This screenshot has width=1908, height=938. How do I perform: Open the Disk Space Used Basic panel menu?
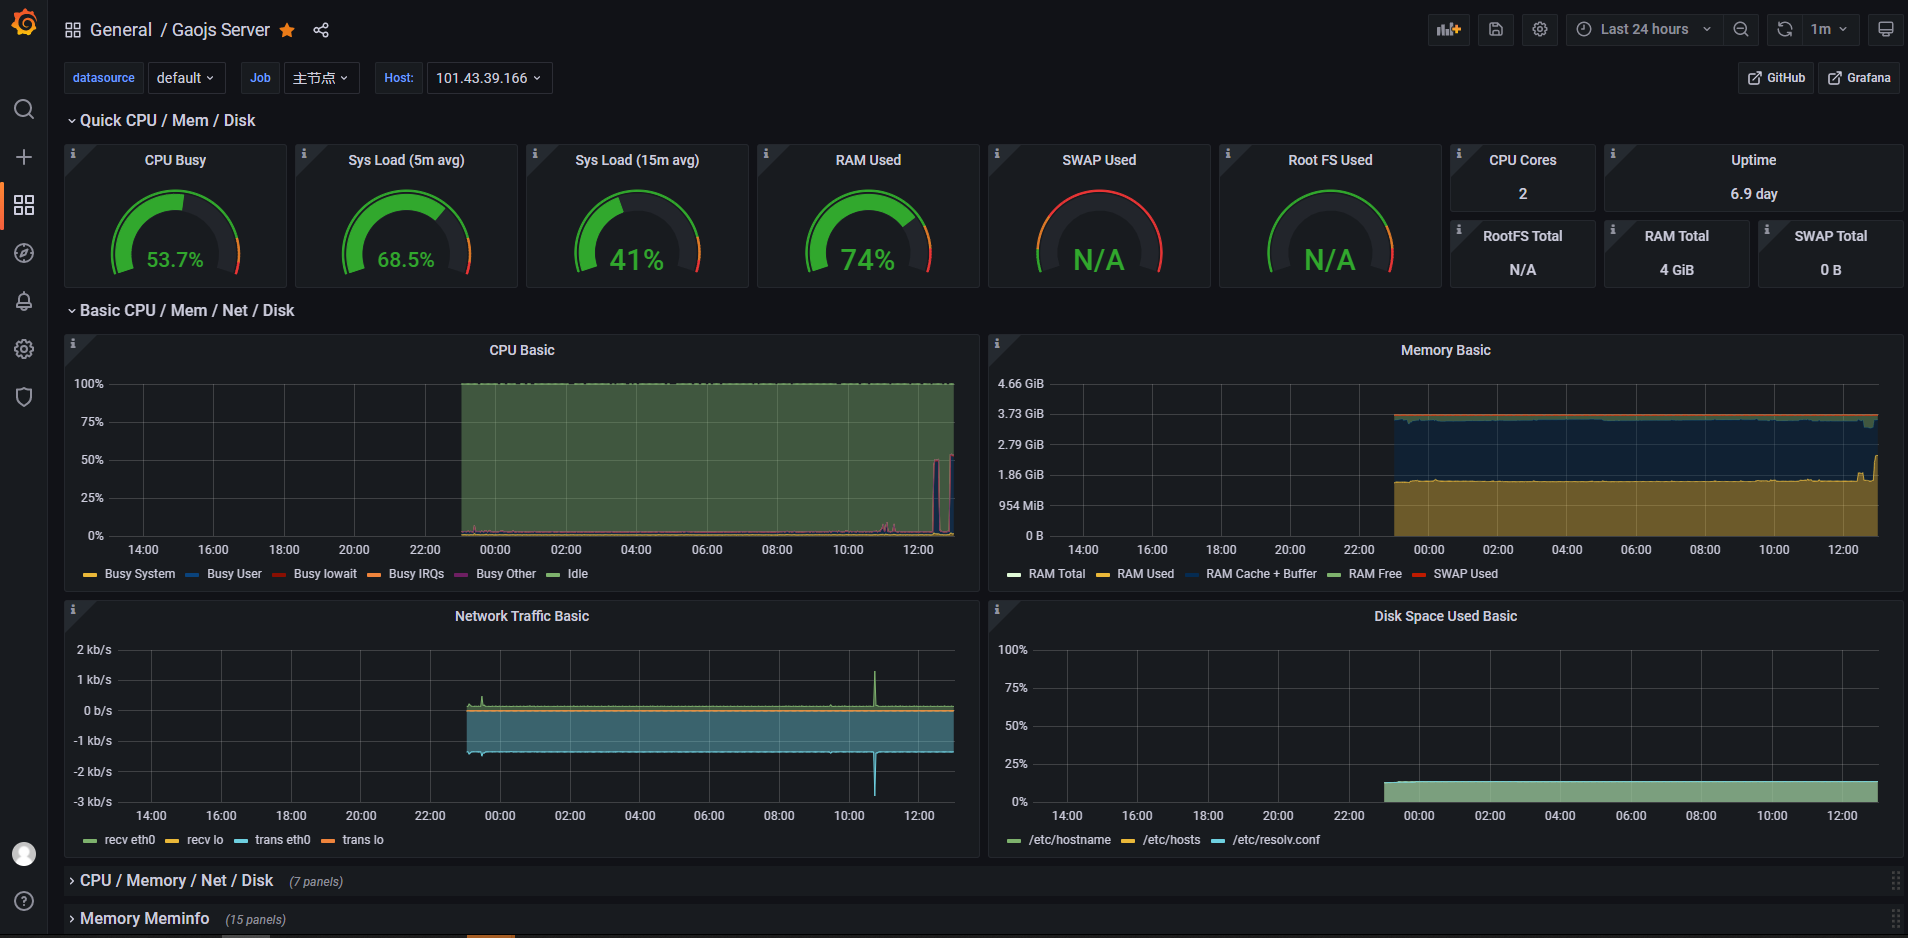1445,616
